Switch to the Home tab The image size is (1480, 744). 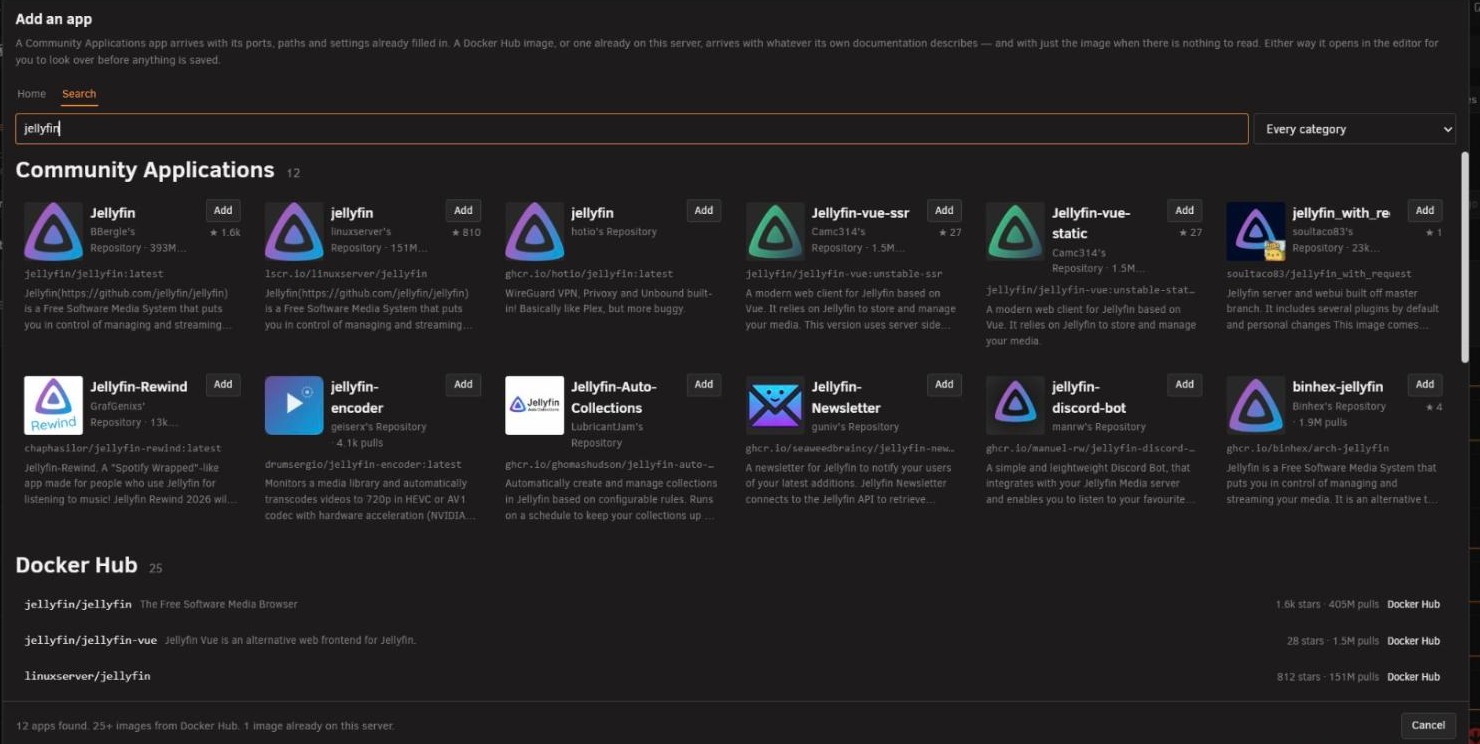31,94
